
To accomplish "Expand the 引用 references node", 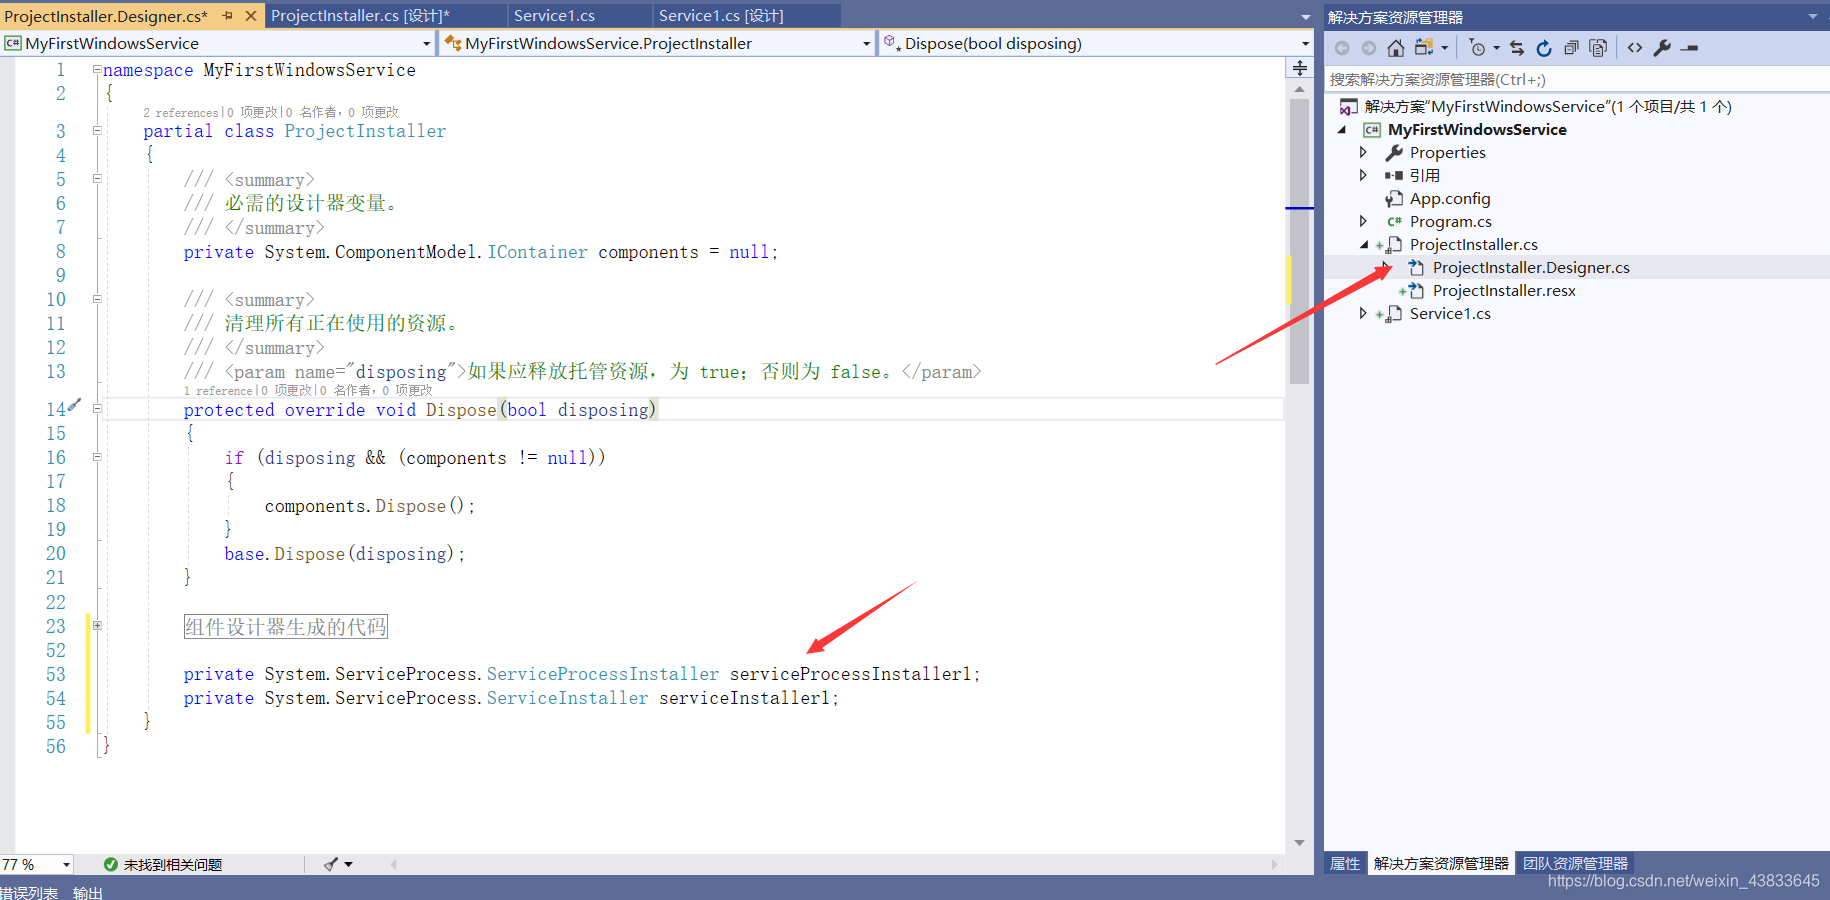I will (x=1363, y=175).
